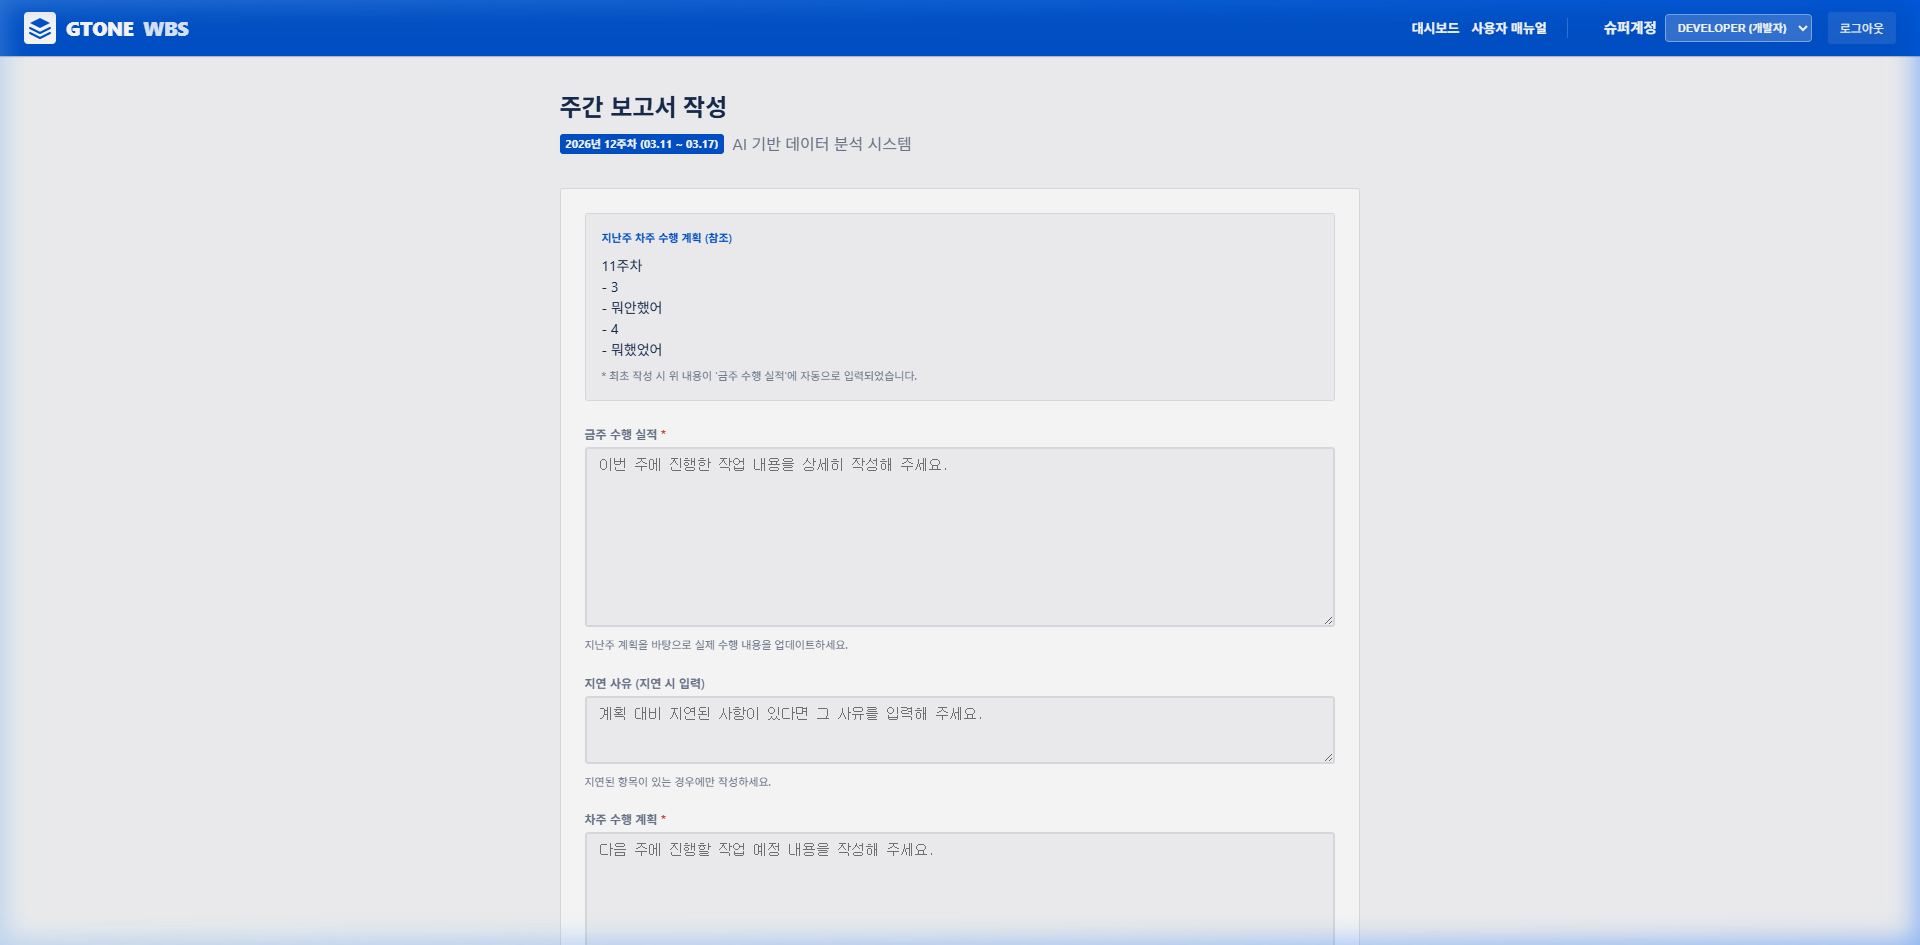Viewport: 1920px width, 945px height.
Task: Click the GTONE WBS stacked-layers logo icon
Action: point(40,28)
